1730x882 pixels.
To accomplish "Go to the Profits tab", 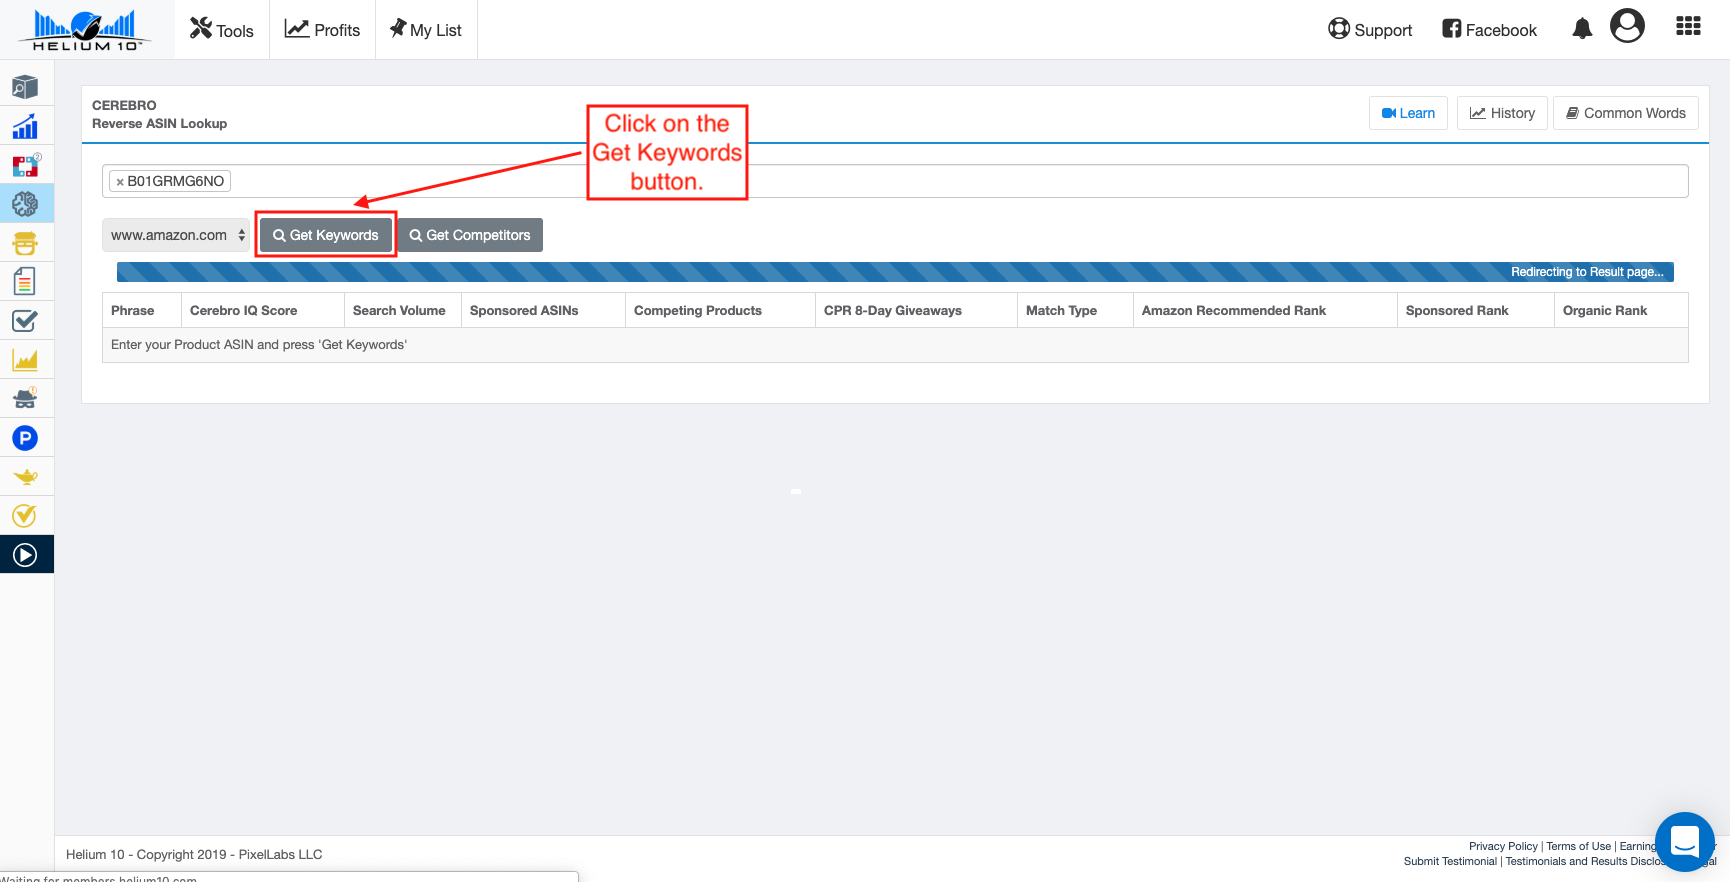I will point(322,30).
